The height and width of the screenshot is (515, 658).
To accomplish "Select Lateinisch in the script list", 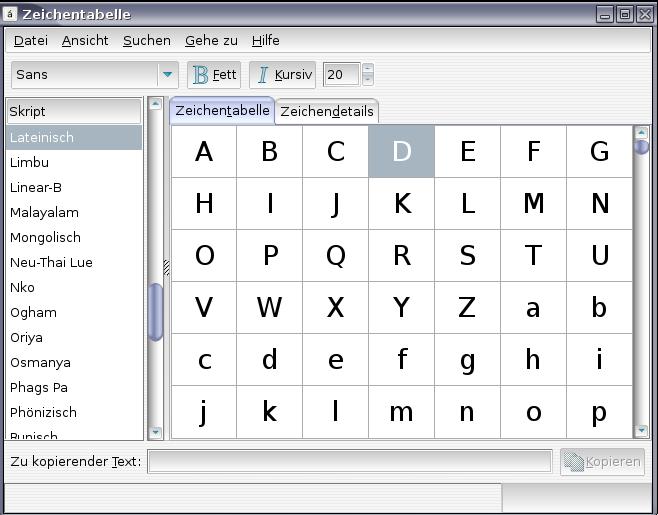I will point(74,137).
